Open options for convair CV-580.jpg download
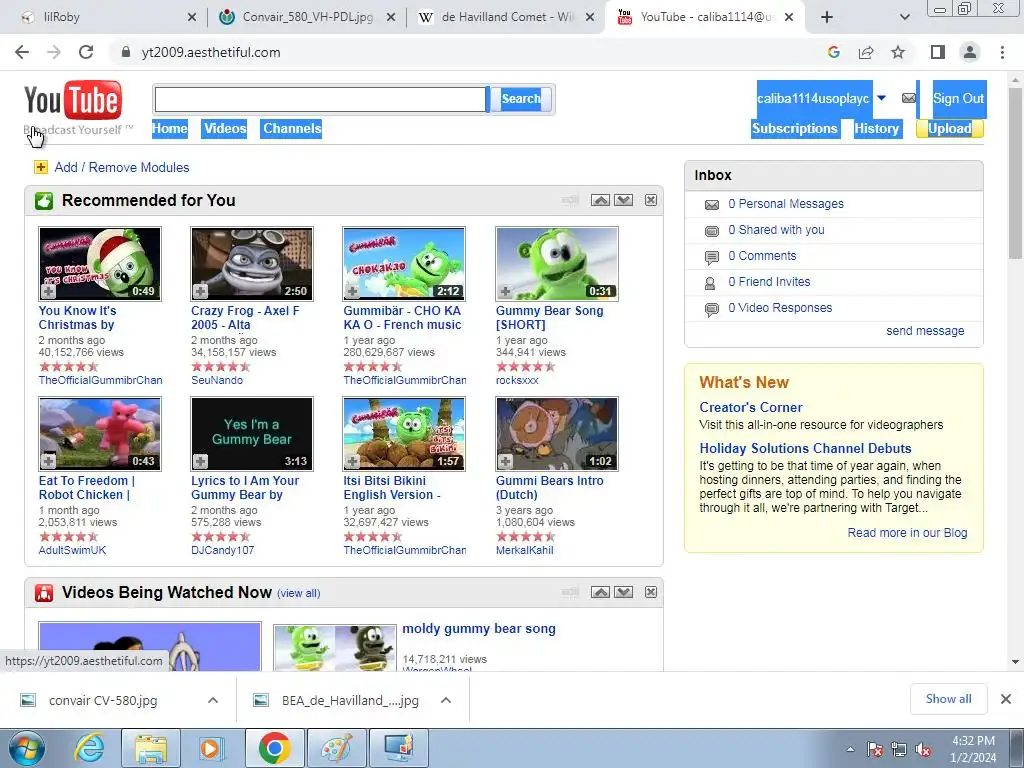Screen dimensions: 1024x768 [x=213, y=700]
